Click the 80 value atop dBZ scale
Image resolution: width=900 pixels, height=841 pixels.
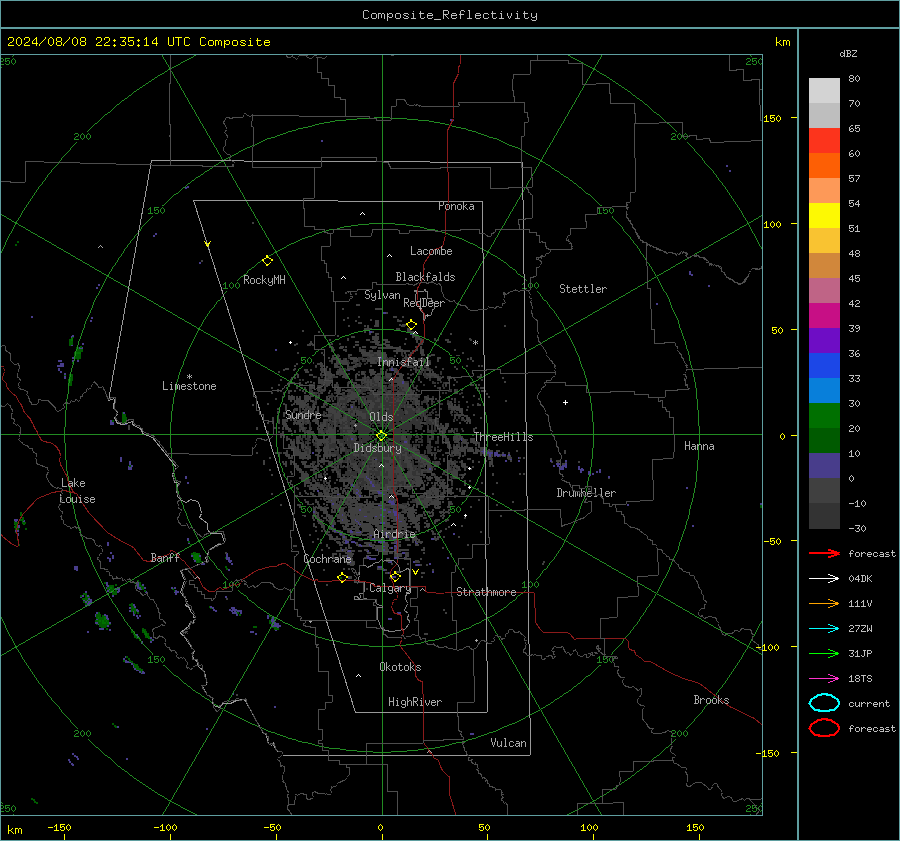click(x=854, y=79)
